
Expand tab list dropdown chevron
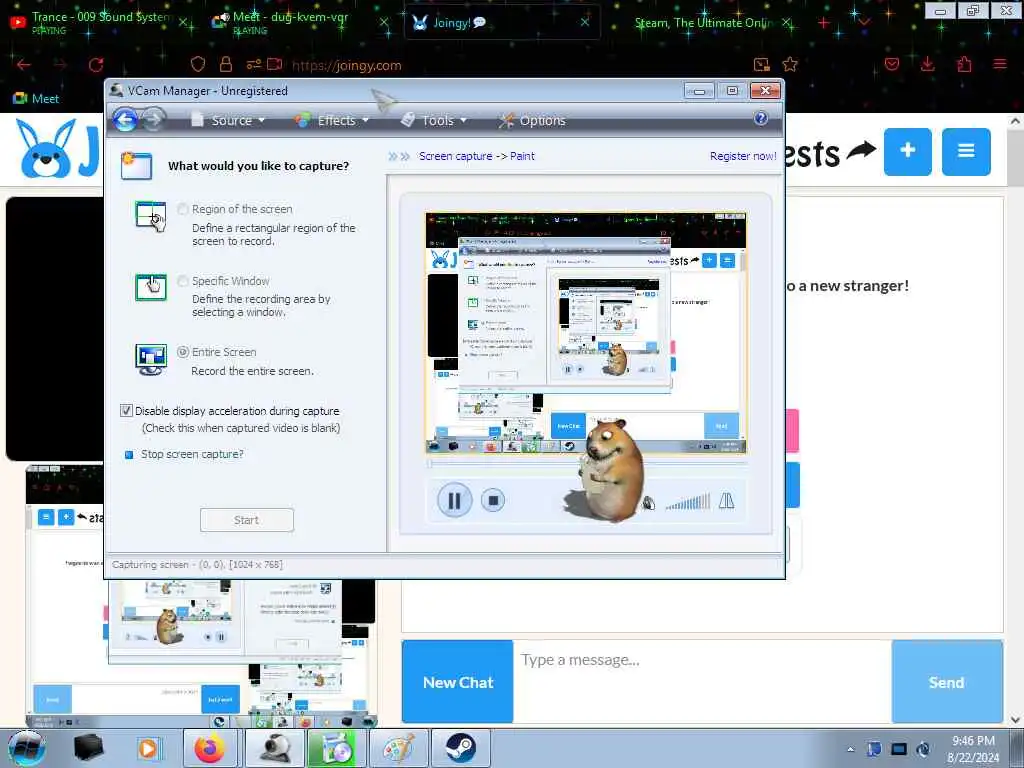tap(864, 23)
